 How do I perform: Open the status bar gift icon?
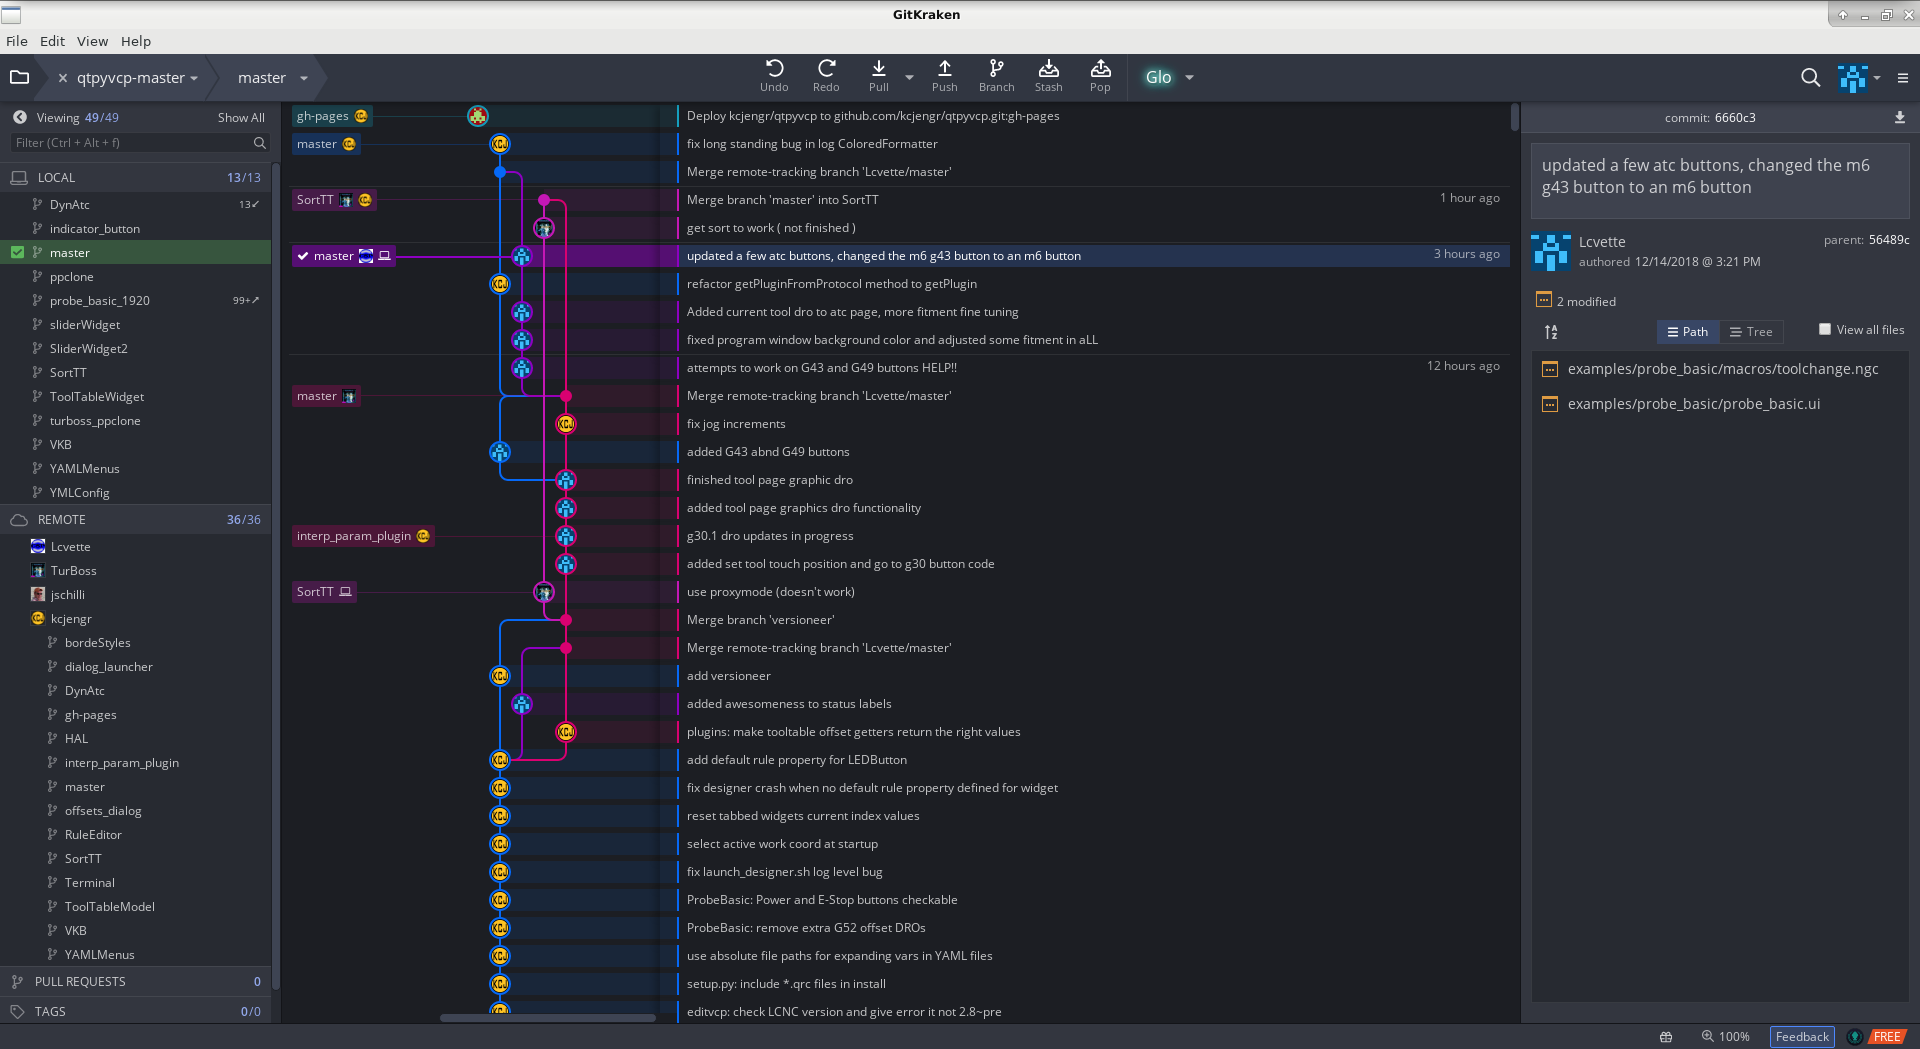(x=1666, y=1037)
